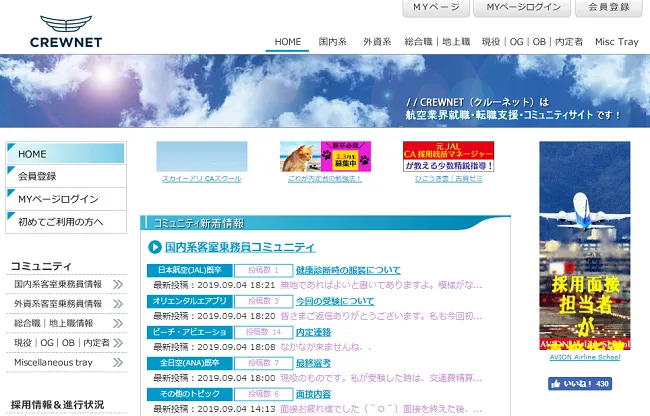Screen dimensions: 650x416
Task: Open the MYページログイン top button
Action: 522,7
